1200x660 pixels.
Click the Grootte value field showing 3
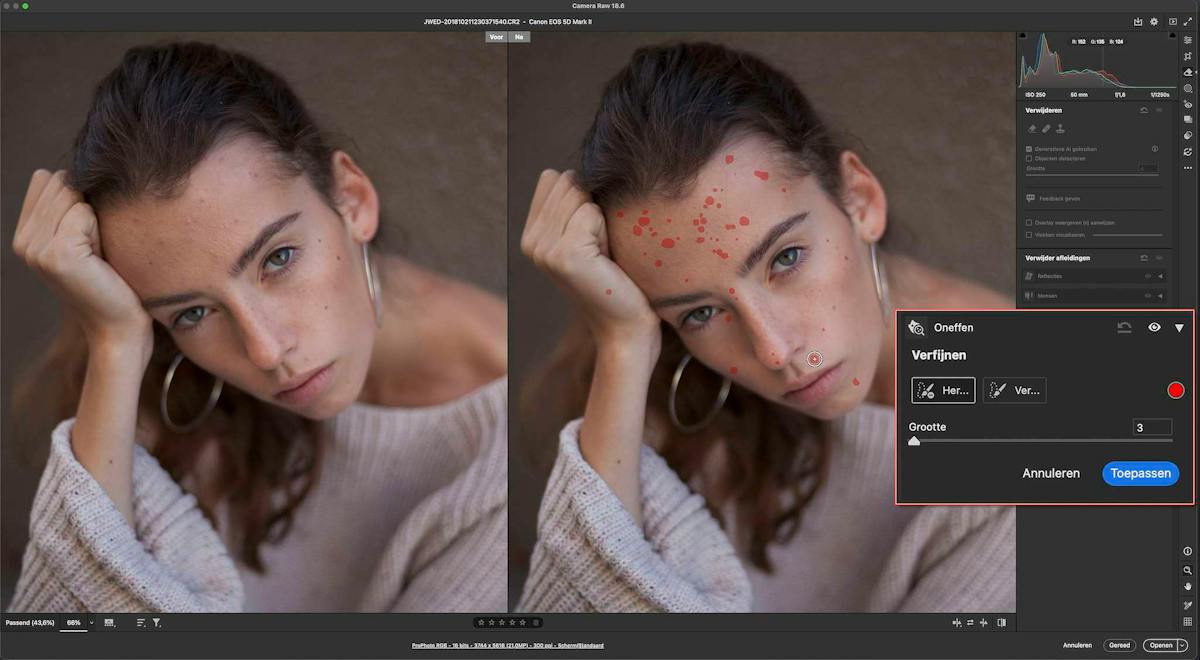(1153, 427)
